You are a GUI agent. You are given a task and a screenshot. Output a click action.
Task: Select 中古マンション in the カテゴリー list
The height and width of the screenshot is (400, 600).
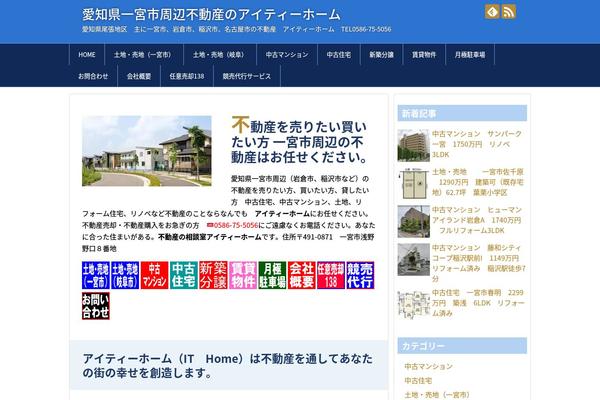point(429,366)
